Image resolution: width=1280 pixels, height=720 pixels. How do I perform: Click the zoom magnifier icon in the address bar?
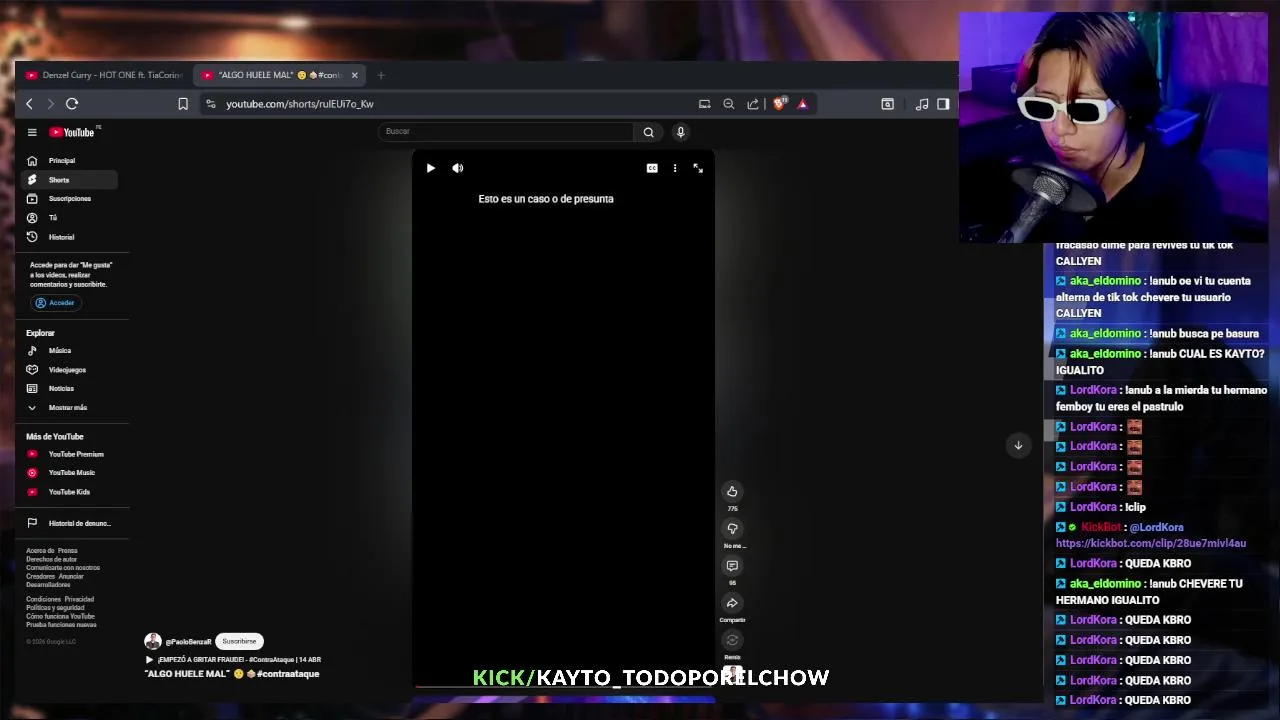pyautogui.click(x=729, y=104)
